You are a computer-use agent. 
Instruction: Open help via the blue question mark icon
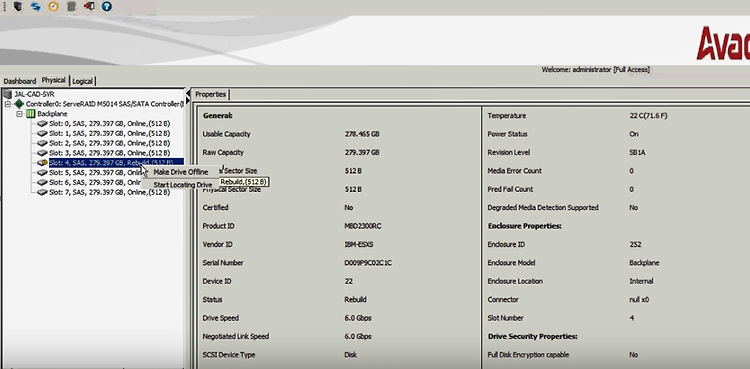[107, 6]
